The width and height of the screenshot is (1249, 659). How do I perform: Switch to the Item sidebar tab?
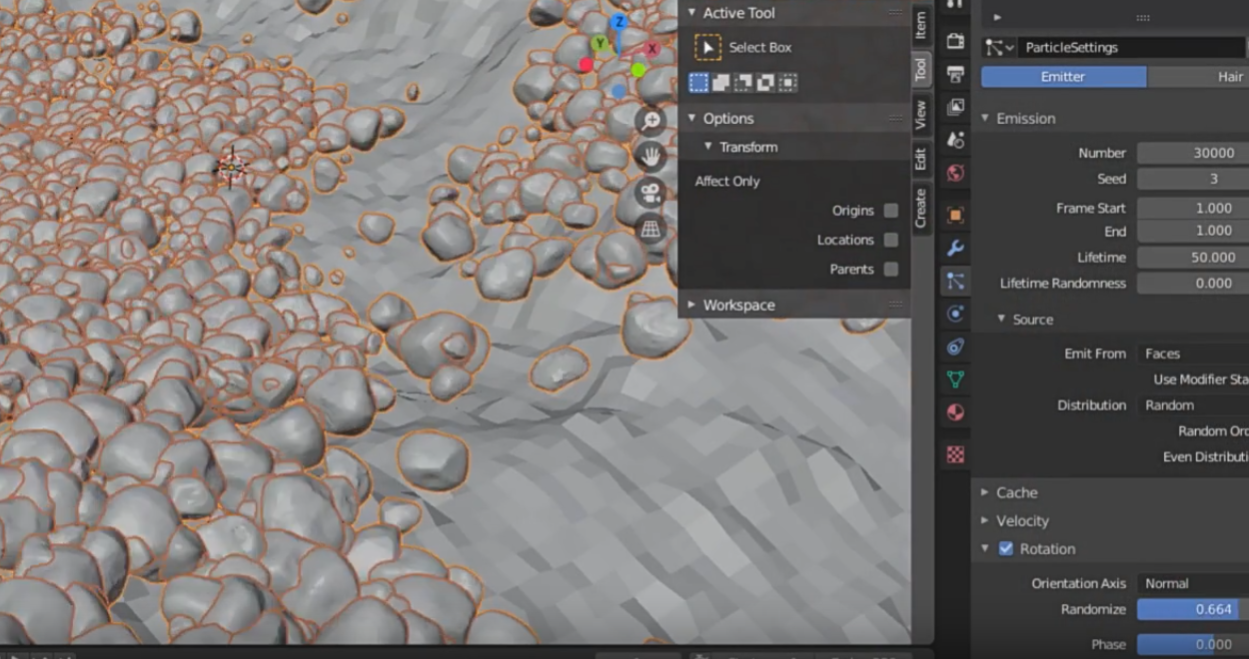[x=921, y=25]
